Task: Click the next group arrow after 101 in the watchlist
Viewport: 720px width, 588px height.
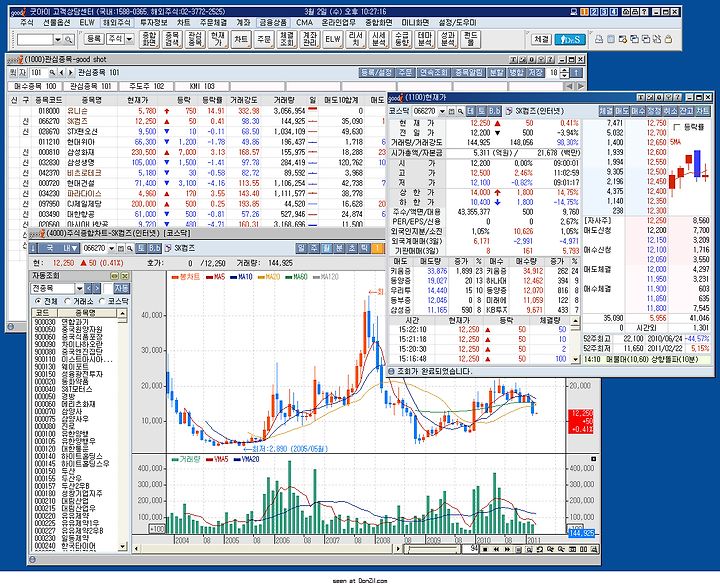Action: tap(71, 73)
